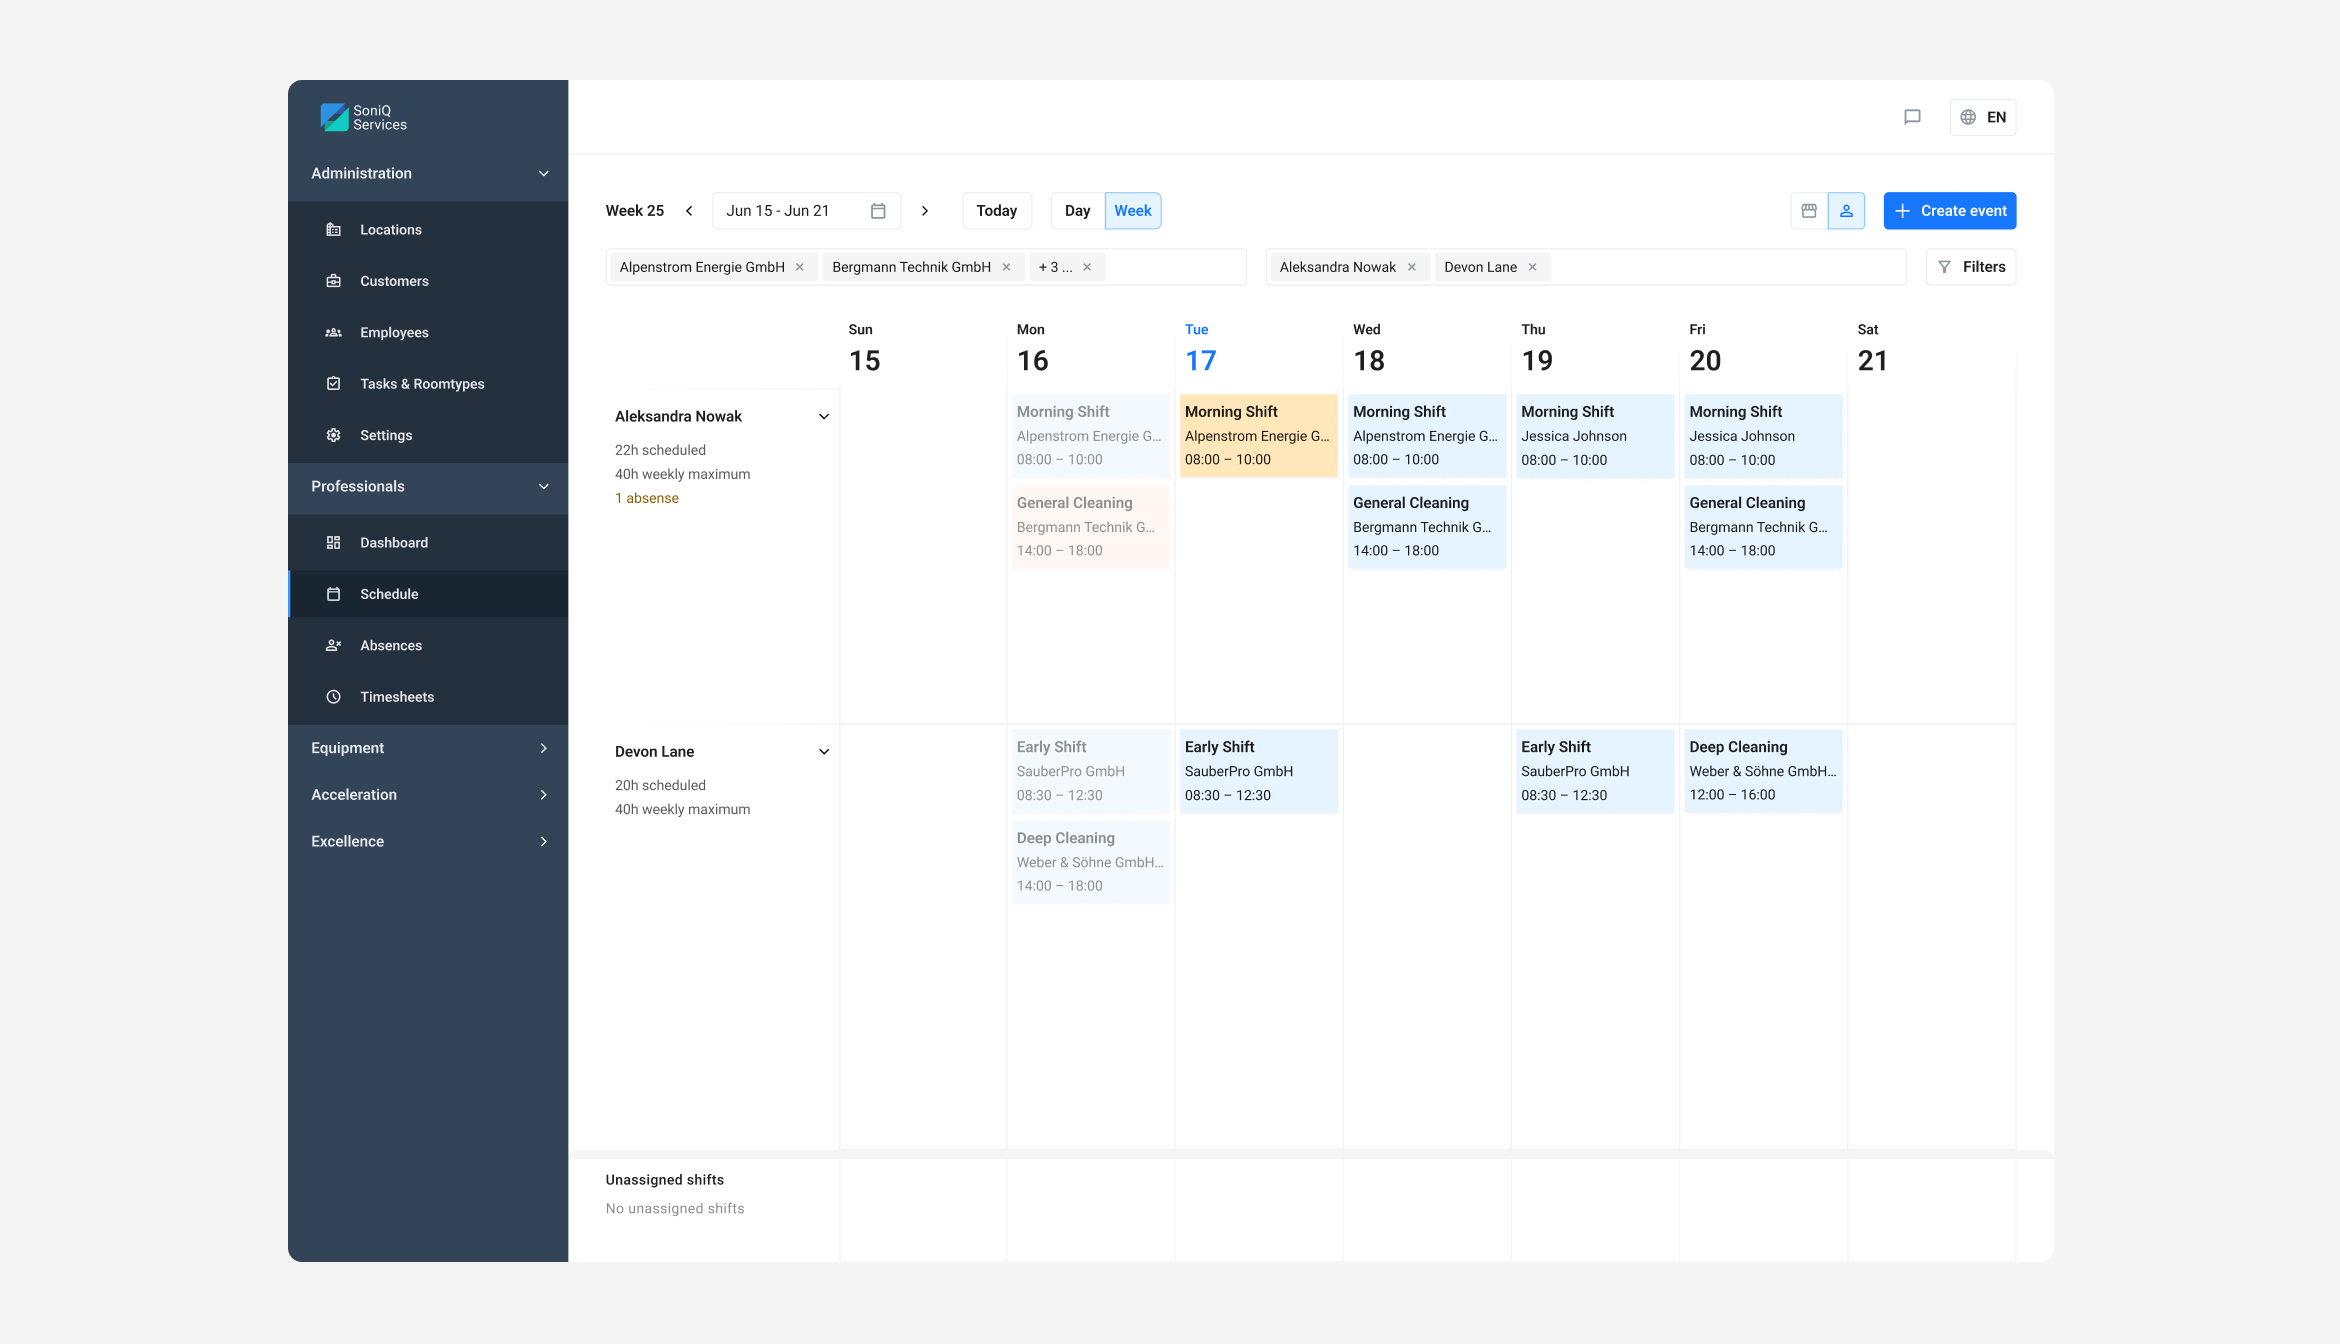Switch to location view toggle
This screenshot has width=2340, height=1344.
1809,211
